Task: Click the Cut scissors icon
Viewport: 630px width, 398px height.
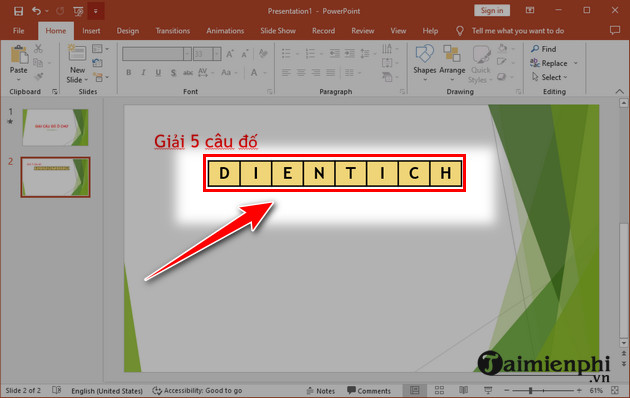Action: [38, 49]
